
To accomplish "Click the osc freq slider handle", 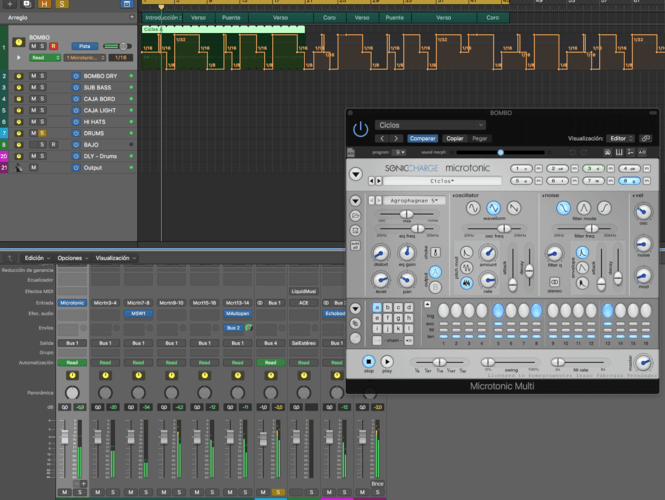I will [503, 229].
